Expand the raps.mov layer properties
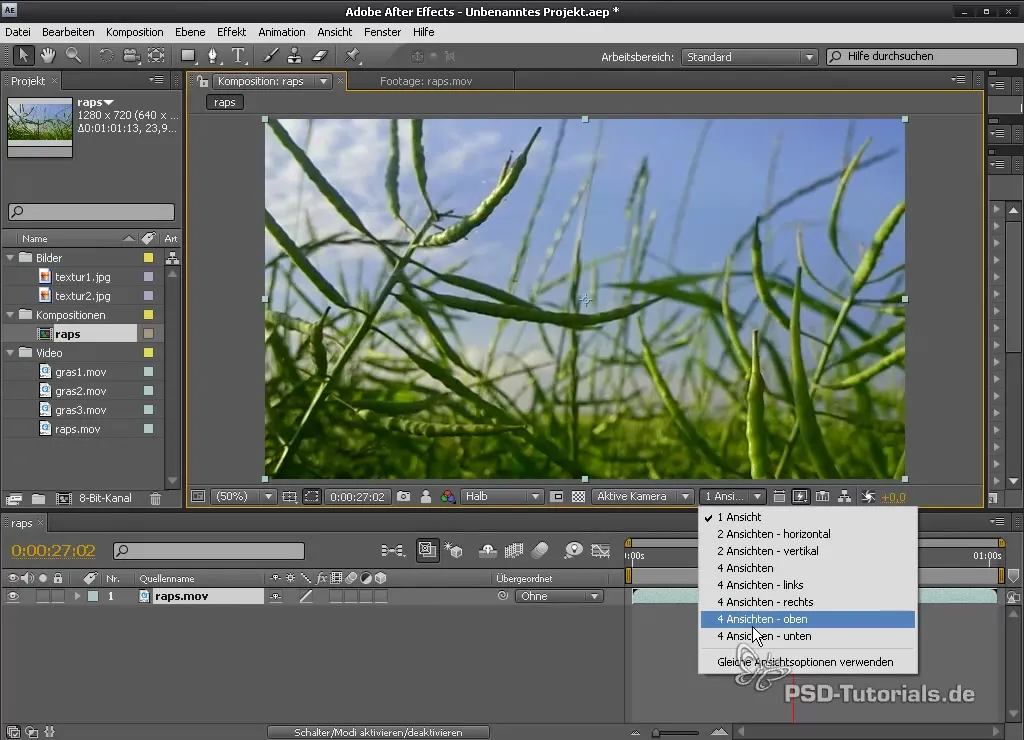The height and width of the screenshot is (740, 1024). pyautogui.click(x=76, y=596)
